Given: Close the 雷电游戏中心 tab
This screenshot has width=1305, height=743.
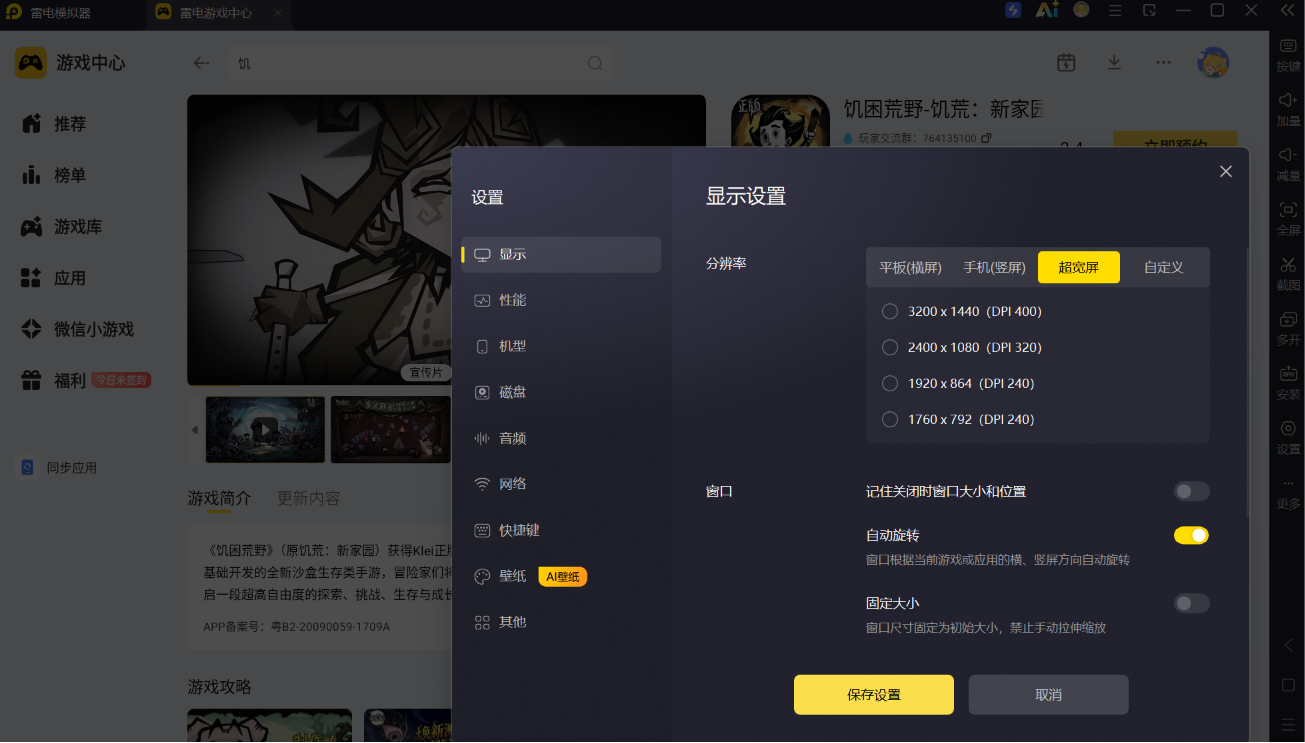Looking at the screenshot, I should [x=278, y=13].
